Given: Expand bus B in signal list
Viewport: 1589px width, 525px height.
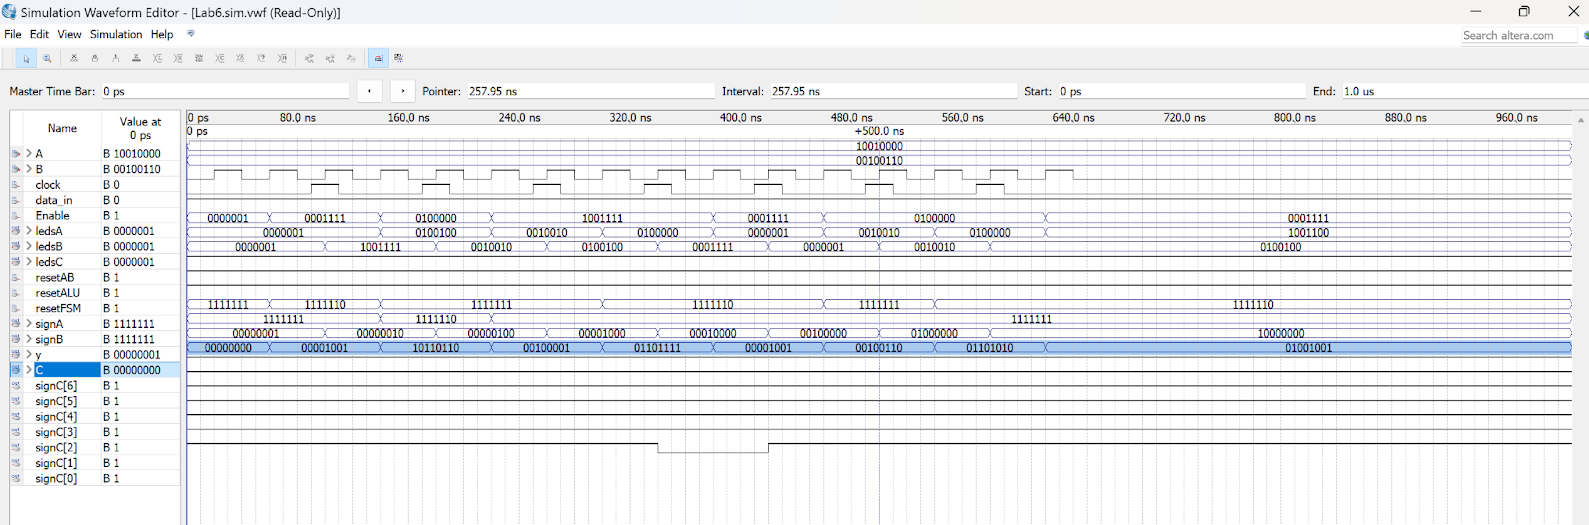Looking at the screenshot, I should click(29, 169).
